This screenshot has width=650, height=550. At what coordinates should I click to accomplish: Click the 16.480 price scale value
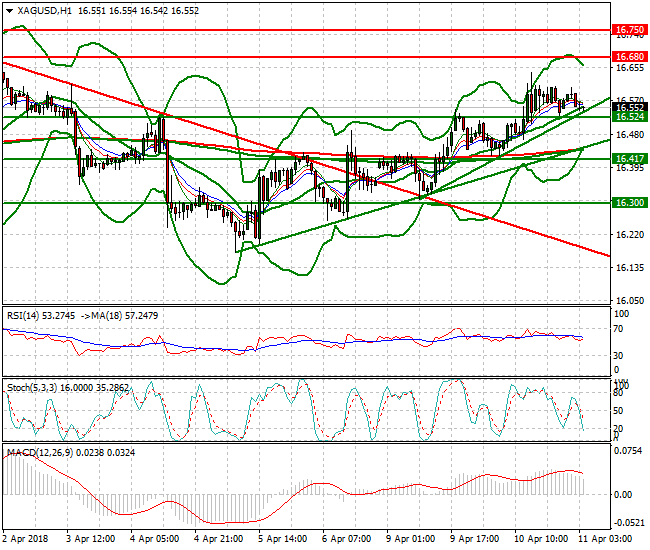coord(630,135)
